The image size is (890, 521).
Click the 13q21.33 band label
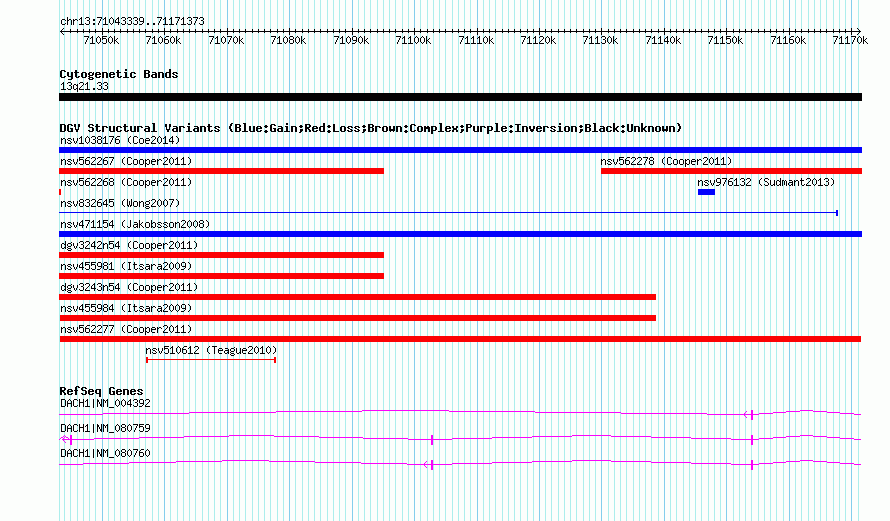pyautogui.click(x=84, y=86)
